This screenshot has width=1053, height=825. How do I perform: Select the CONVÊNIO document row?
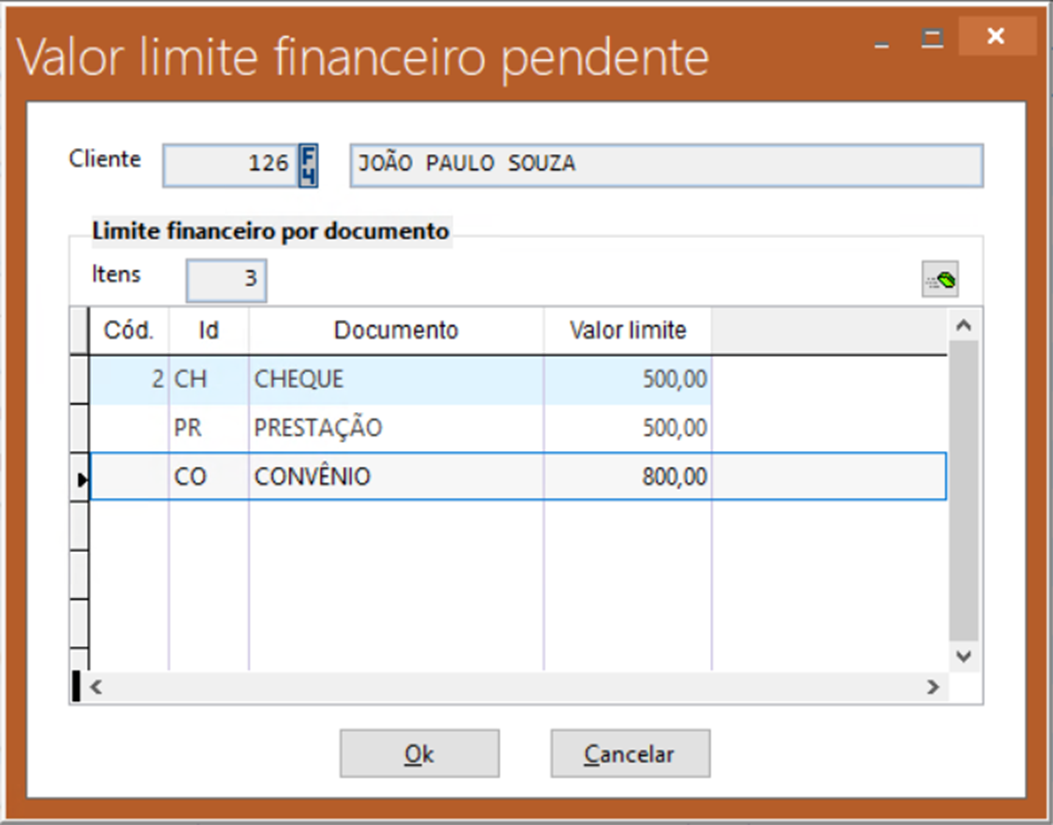(x=396, y=477)
